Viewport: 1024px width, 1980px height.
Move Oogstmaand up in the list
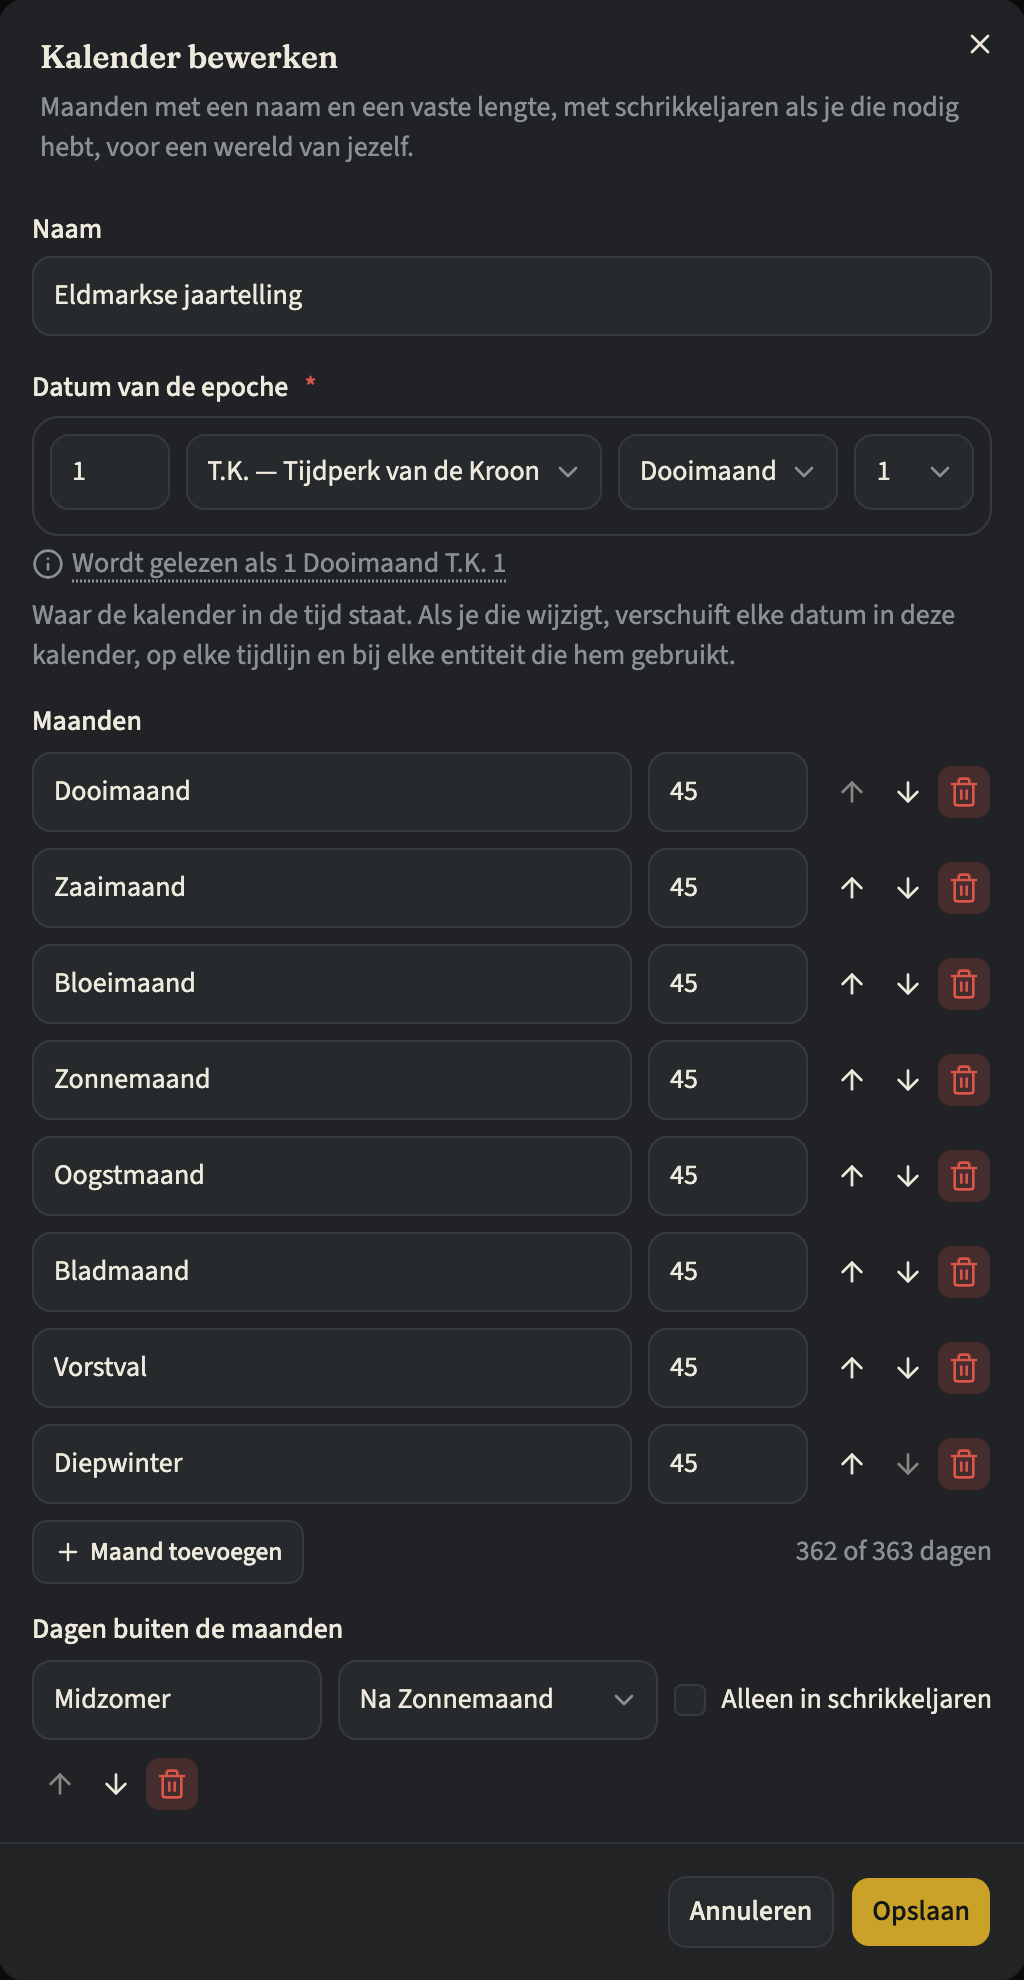852,1176
